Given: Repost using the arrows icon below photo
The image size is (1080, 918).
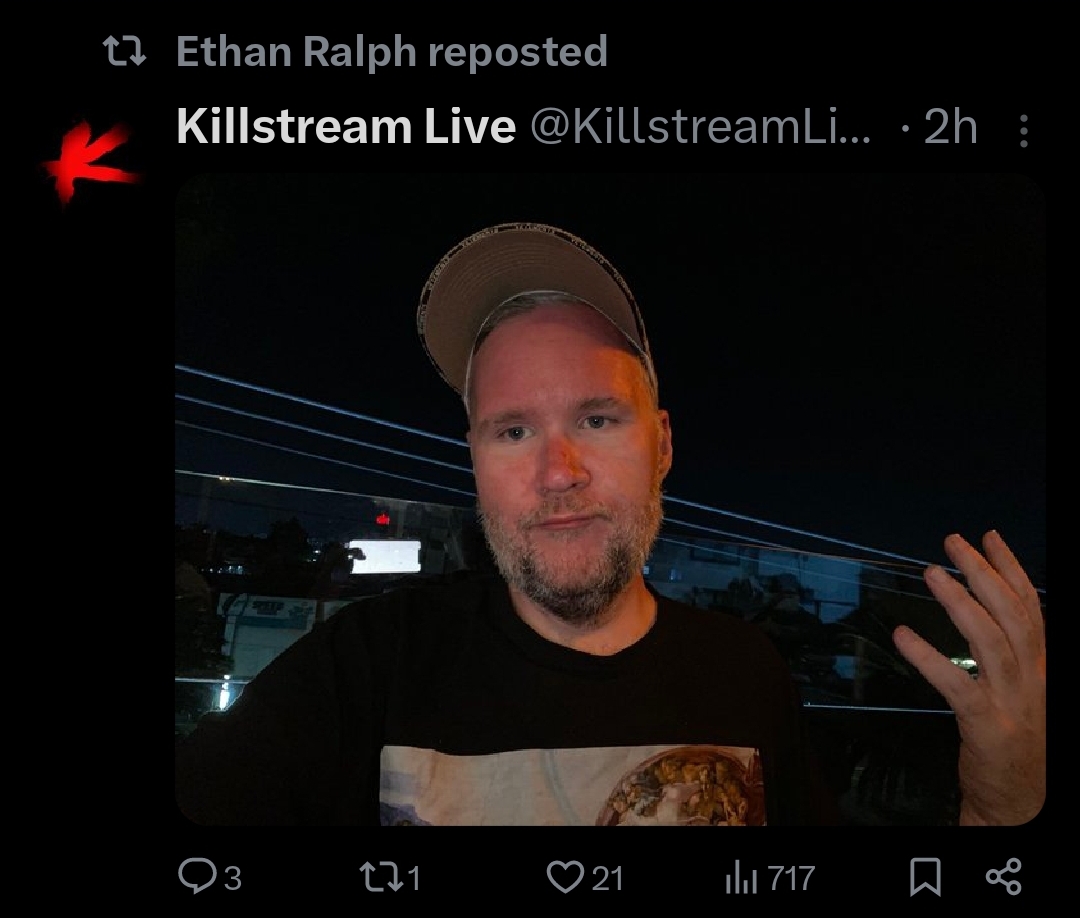Looking at the screenshot, I should tap(381, 878).
